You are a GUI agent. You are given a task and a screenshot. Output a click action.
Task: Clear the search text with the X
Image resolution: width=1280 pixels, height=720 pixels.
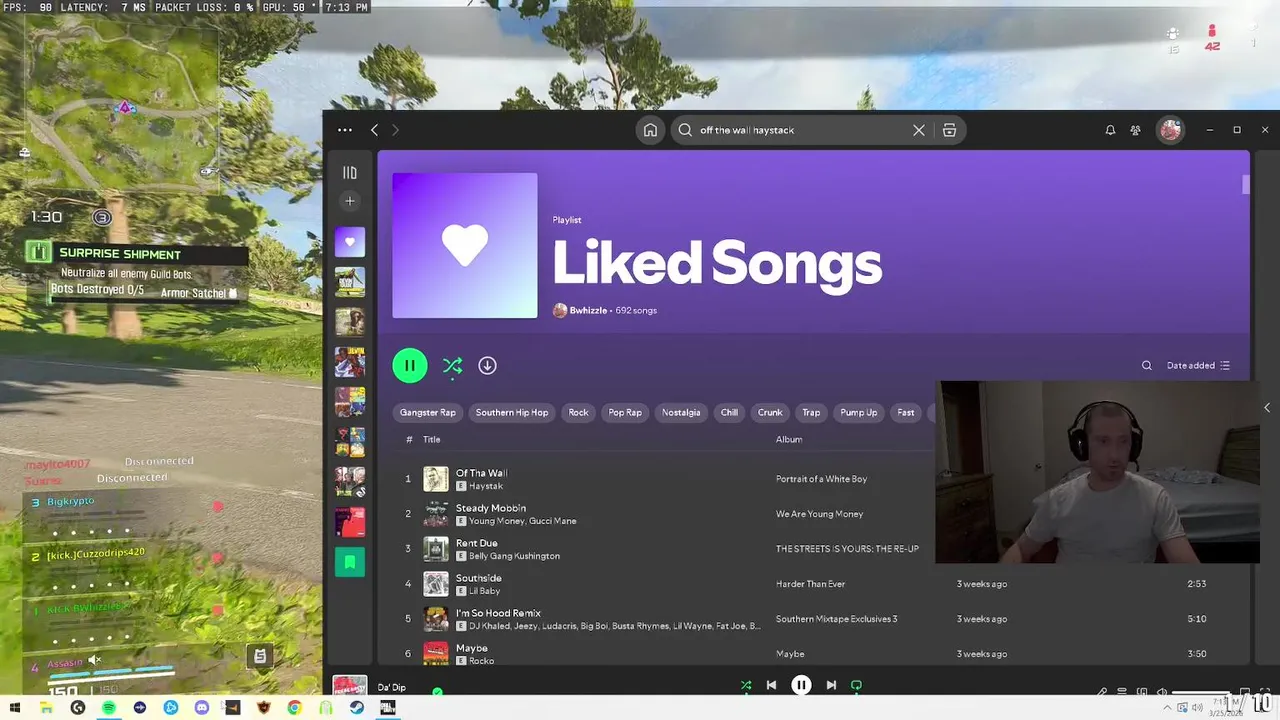[919, 130]
